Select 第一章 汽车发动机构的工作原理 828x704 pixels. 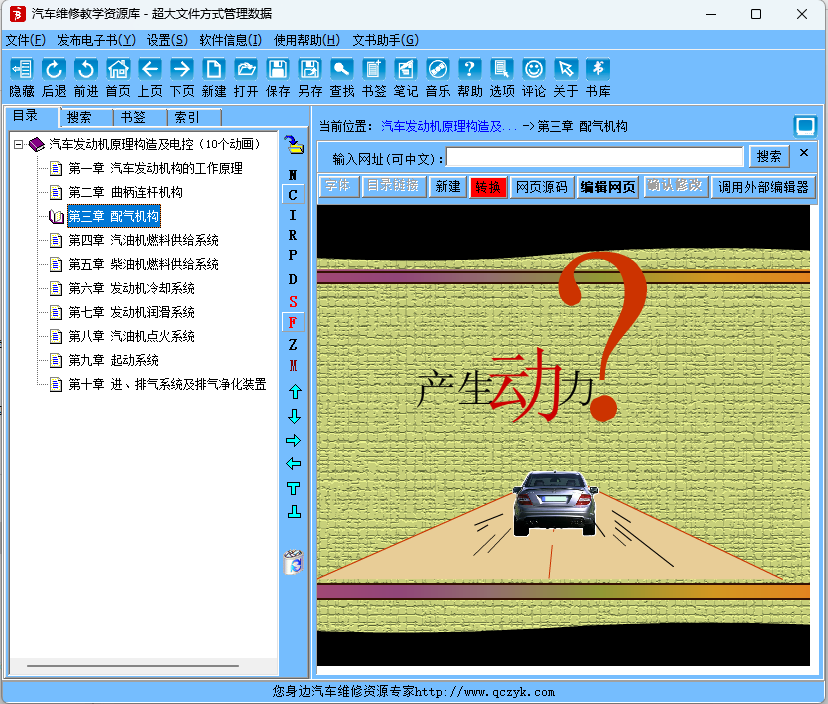pyautogui.click(x=155, y=168)
